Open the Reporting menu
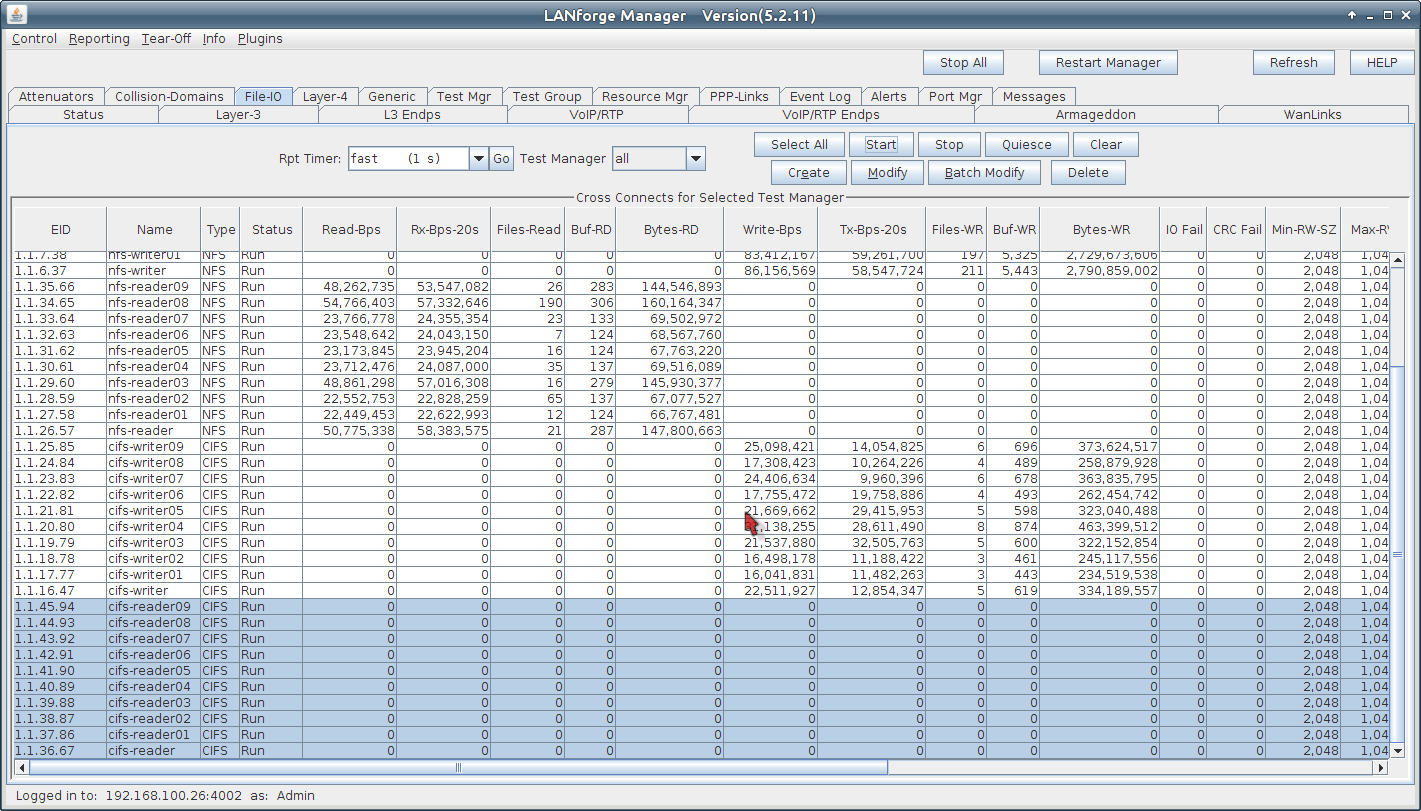Viewport: 1421px width, 811px height. pos(99,39)
